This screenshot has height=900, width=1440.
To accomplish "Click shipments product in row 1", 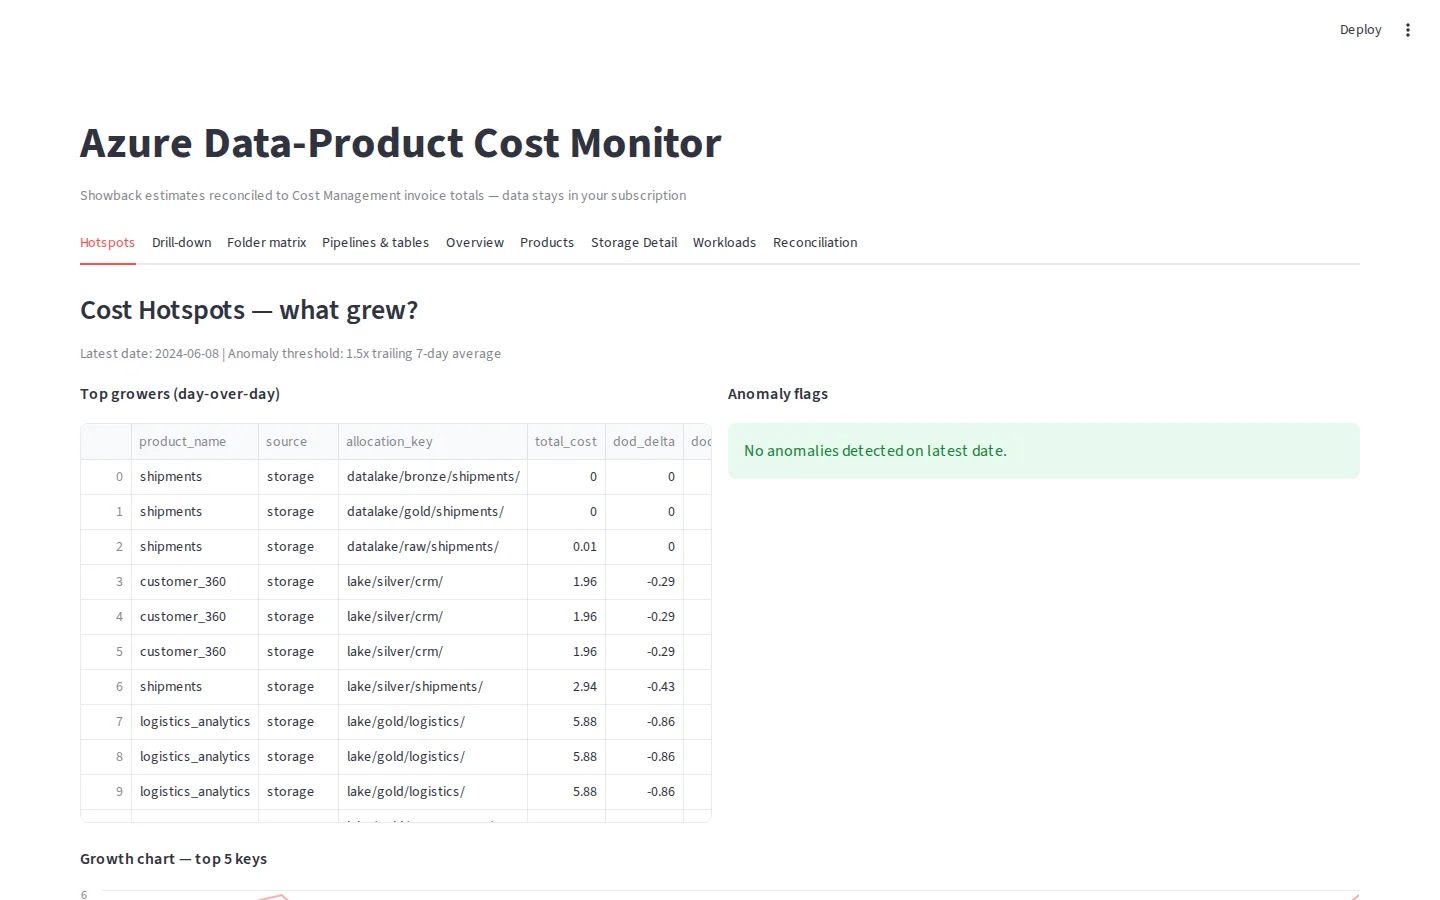I will click(195, 512).
